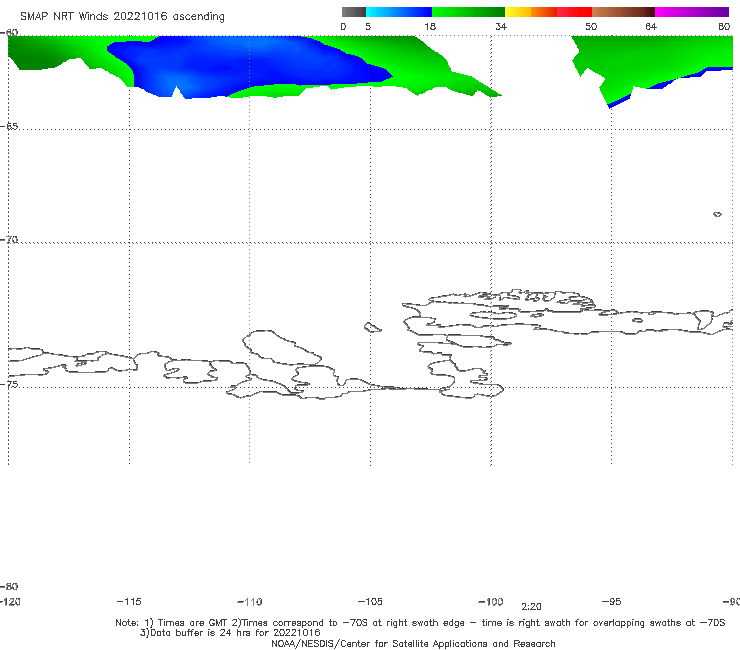Viewport: 740px width, 650px height.
Task: Click the longitude label '-110'
Action: click(250, 602)
